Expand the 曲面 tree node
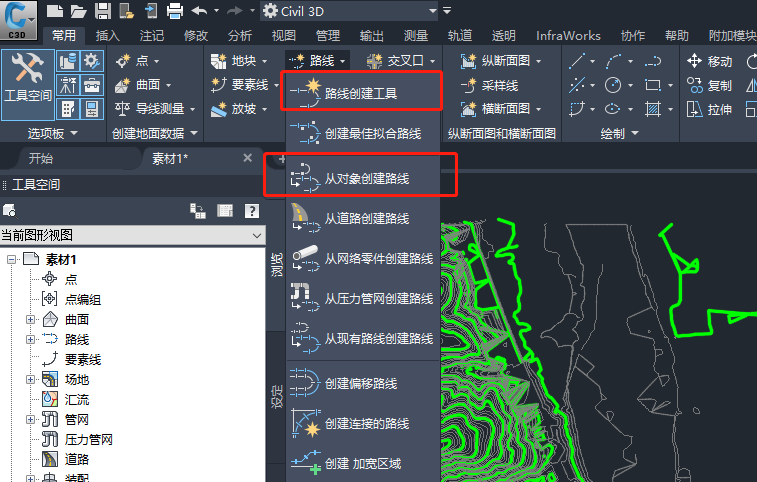757x482 pixels. [x=30, y=320]
